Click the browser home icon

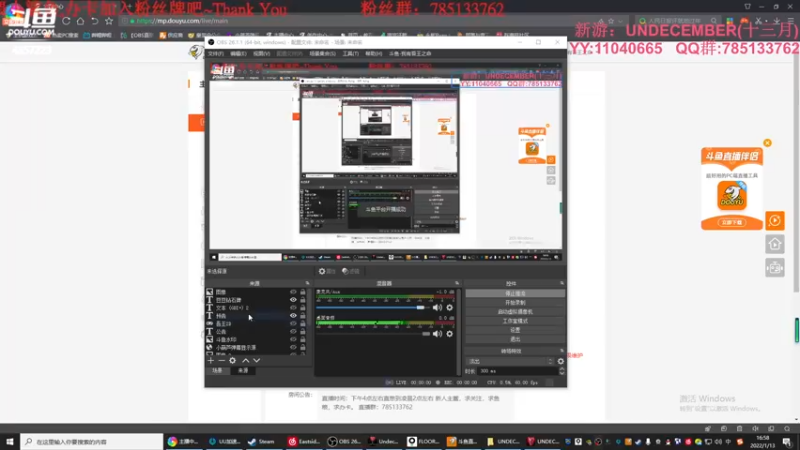(x=80, y=21)
